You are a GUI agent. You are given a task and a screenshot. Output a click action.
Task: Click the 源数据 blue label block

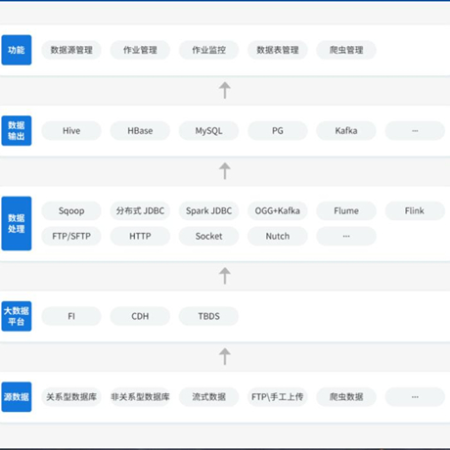tap(16, 397)
